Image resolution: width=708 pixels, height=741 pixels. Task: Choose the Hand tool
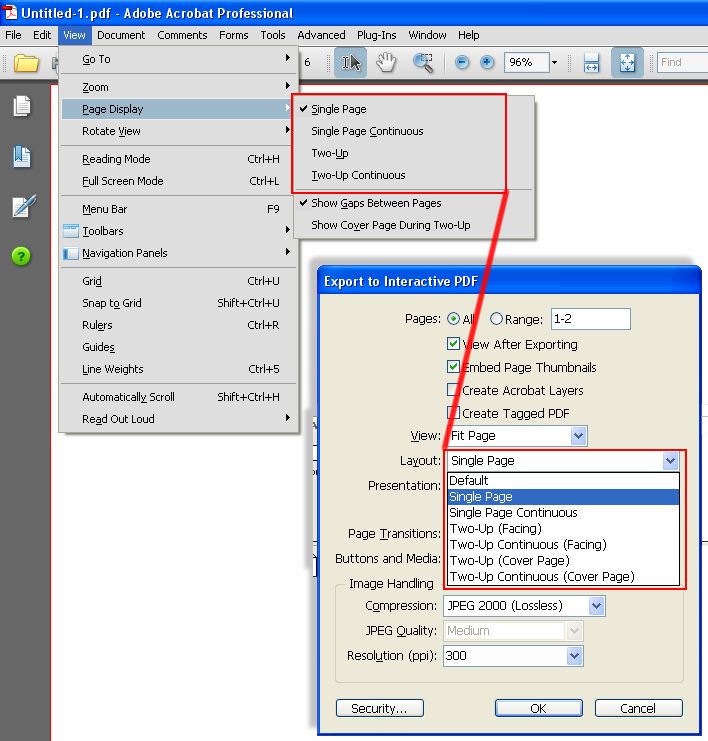(386, 62)
